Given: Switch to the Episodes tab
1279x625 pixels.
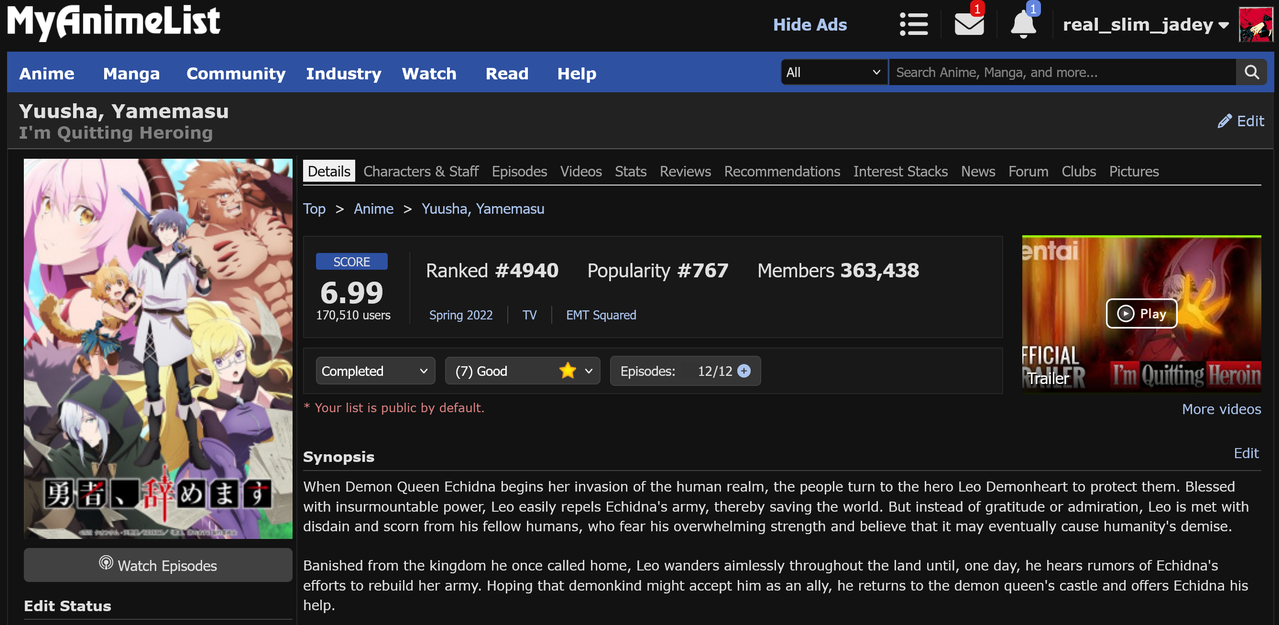Looking at the screenshot, I should coord(519,171).
